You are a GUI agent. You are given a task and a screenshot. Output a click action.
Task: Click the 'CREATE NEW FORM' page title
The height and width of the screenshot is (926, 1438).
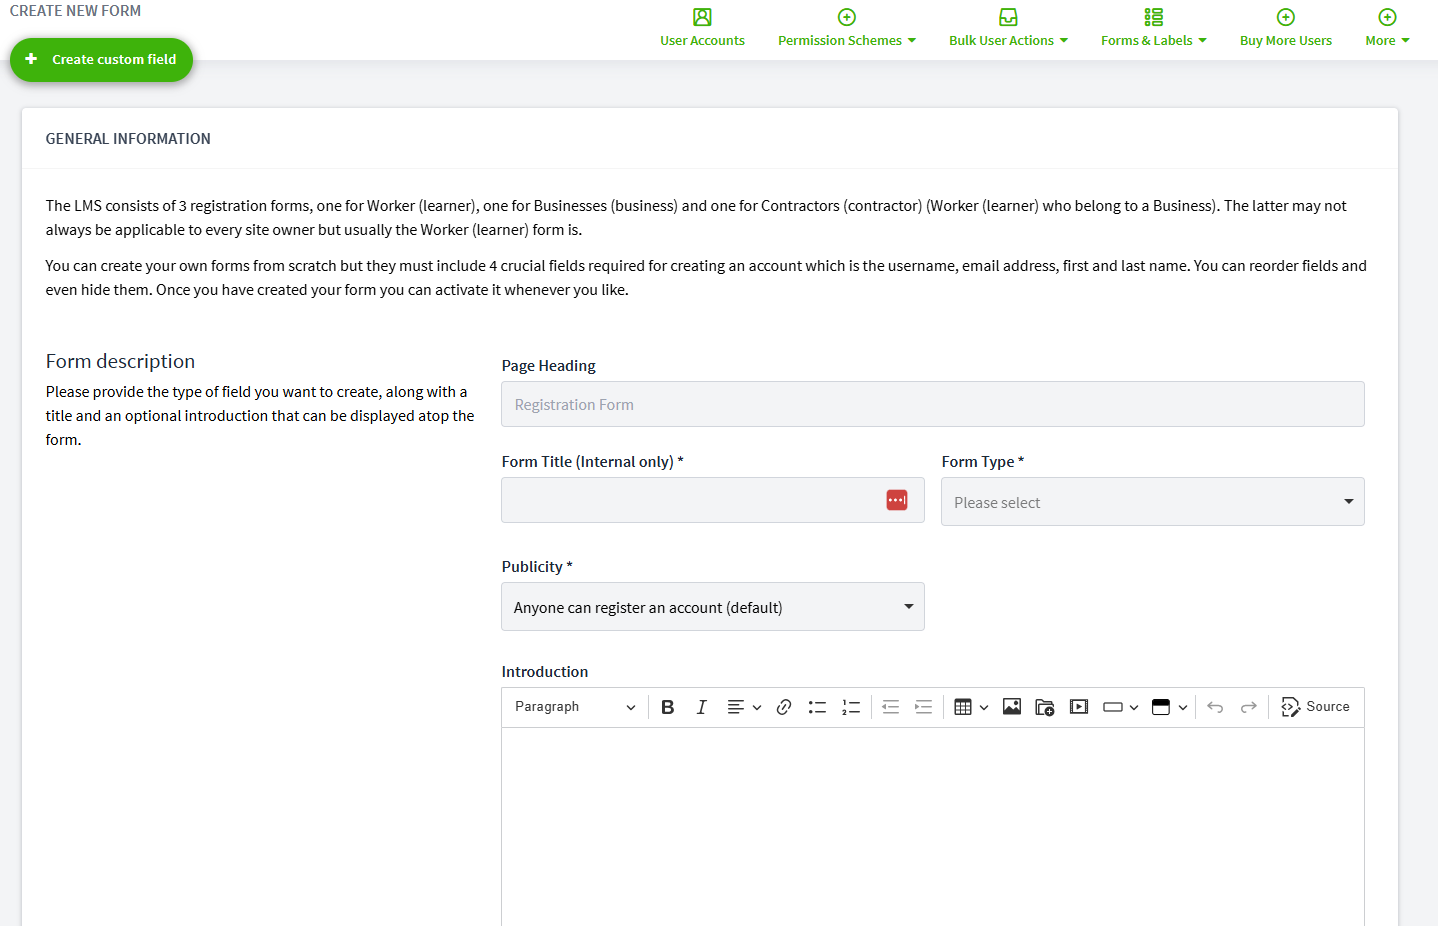pos(75,11)
